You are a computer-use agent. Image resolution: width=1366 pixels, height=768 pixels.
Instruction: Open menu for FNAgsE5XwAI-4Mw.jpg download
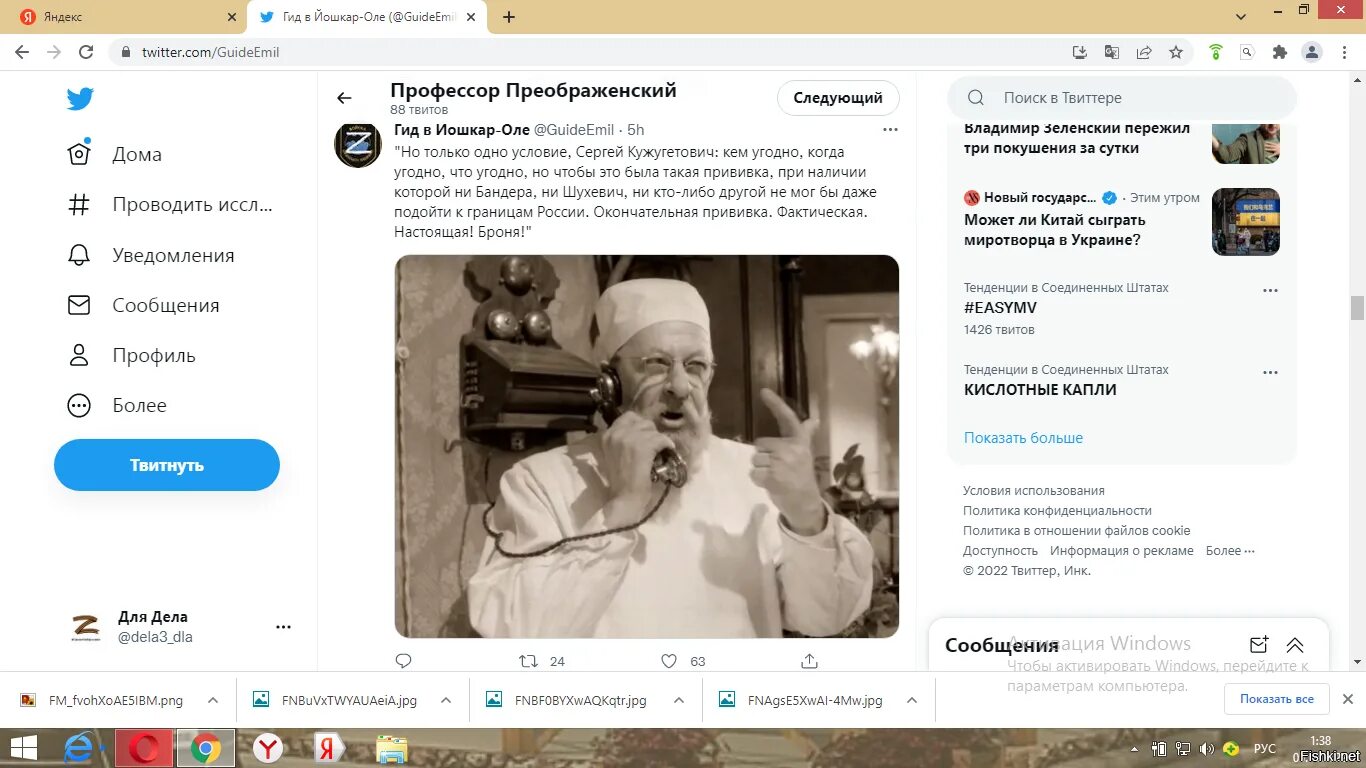[912, 700]
